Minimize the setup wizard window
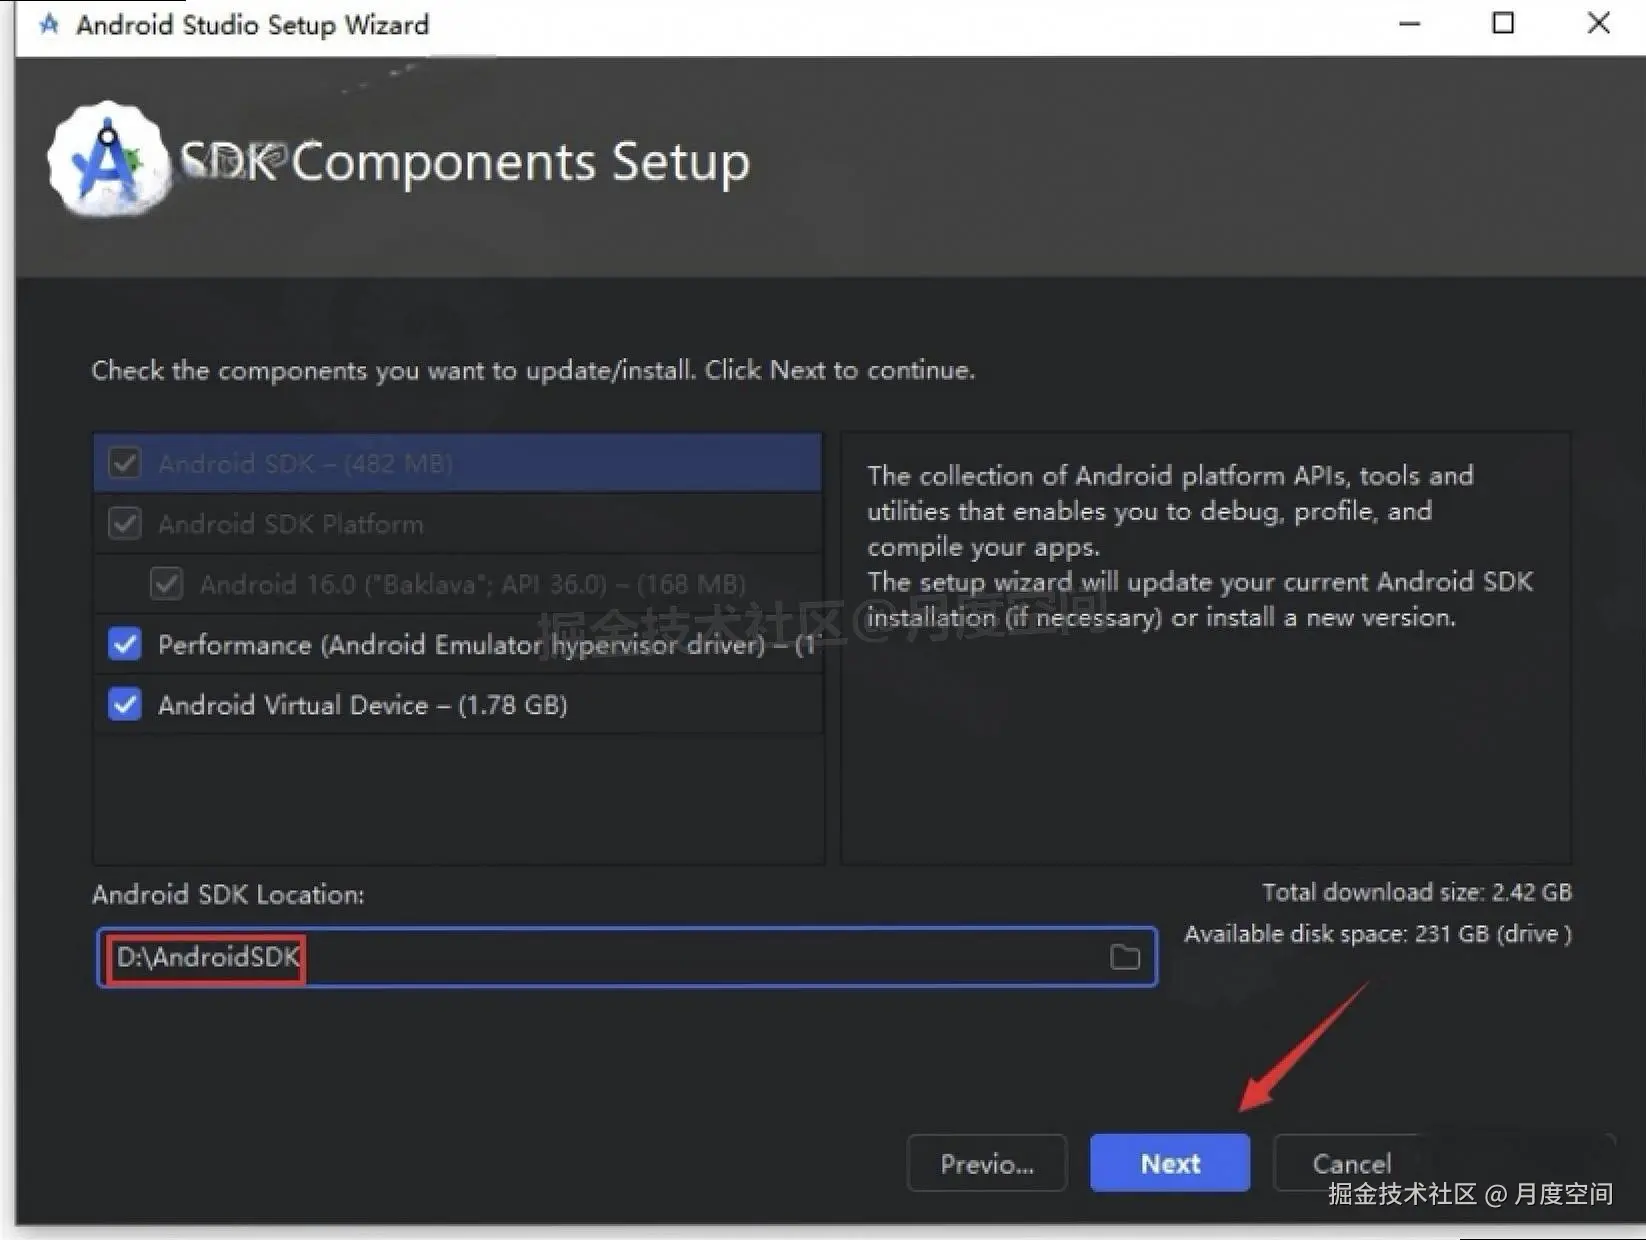This screenshot has height=1240, width=1646. tap(1408, 23)
